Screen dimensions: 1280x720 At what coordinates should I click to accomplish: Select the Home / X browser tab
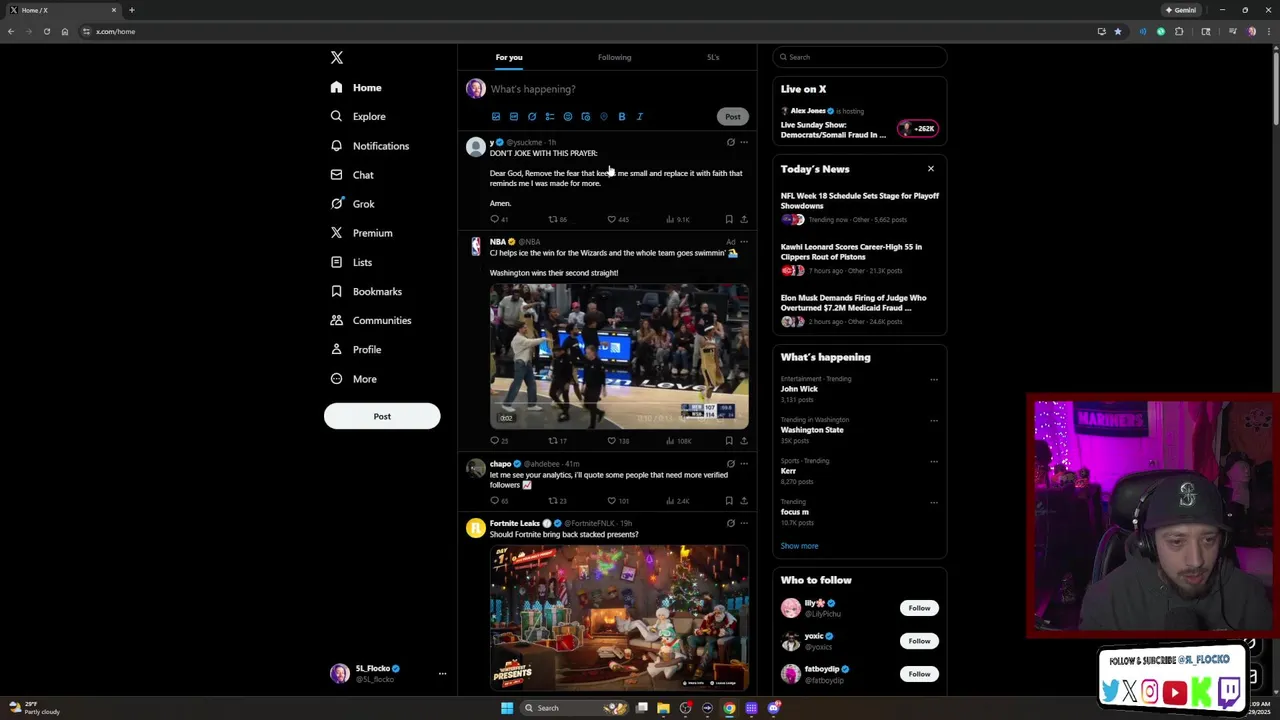pos(60,10)
